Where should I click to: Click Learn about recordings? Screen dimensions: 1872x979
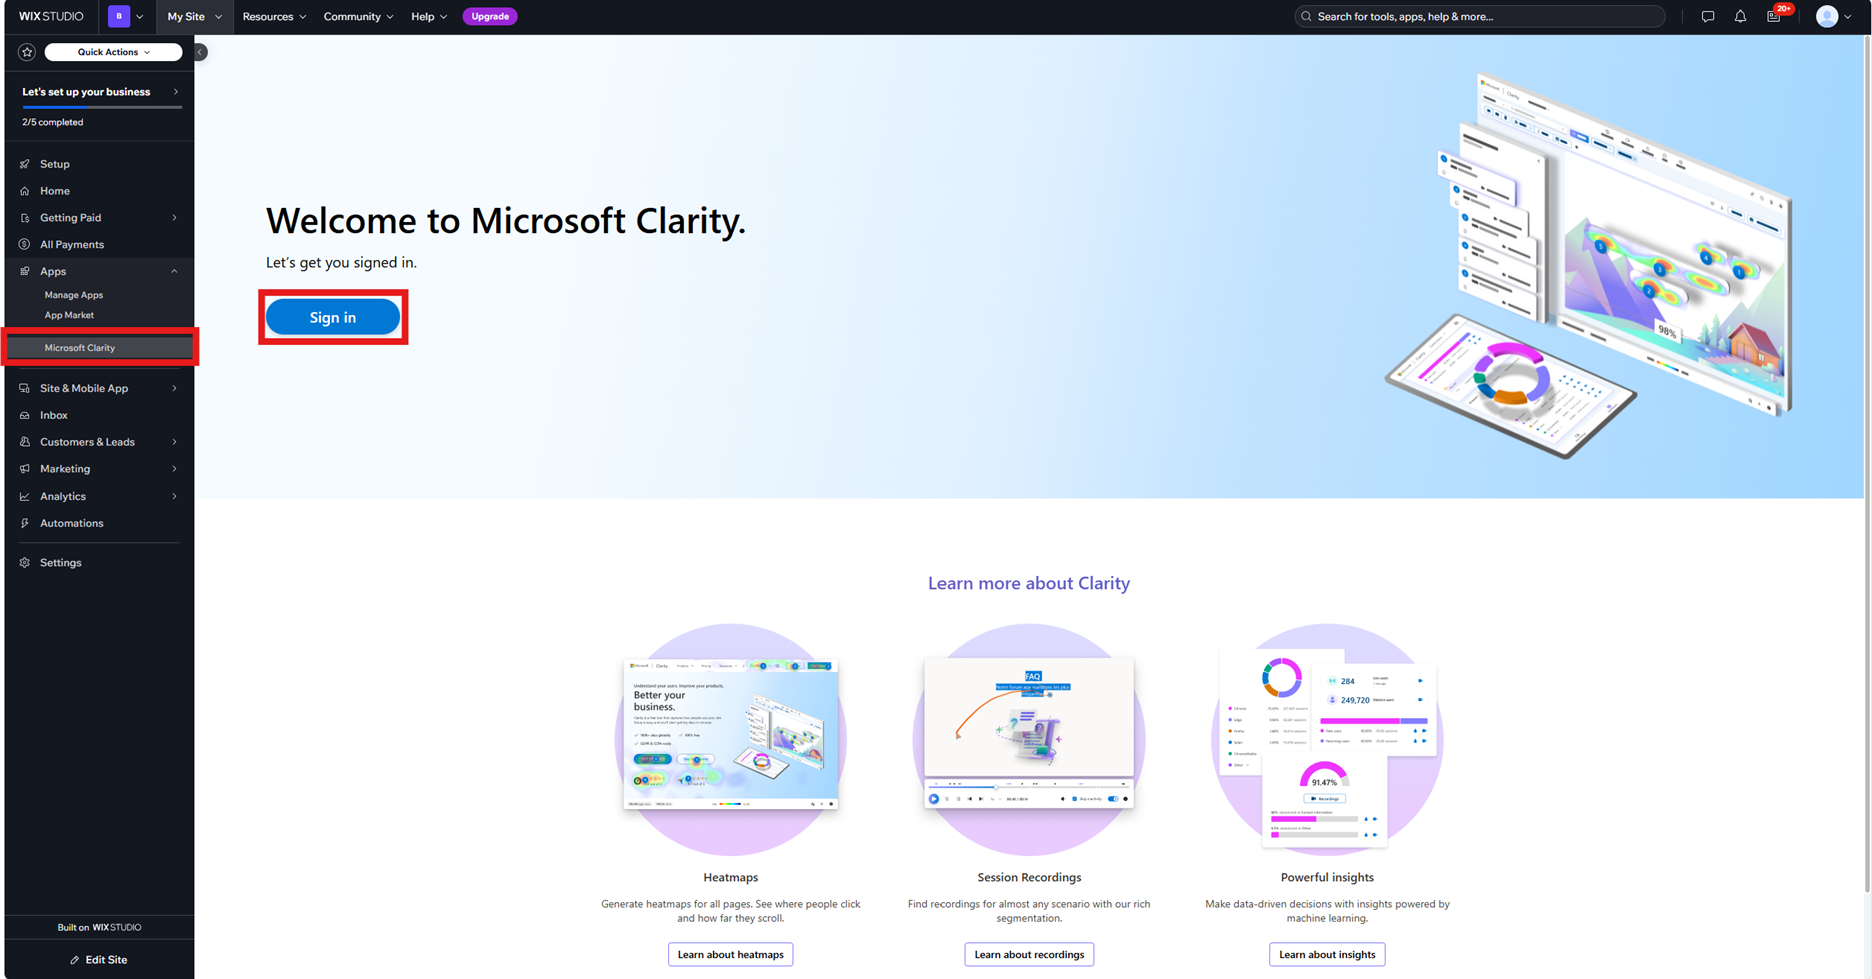coord(1029,955)
